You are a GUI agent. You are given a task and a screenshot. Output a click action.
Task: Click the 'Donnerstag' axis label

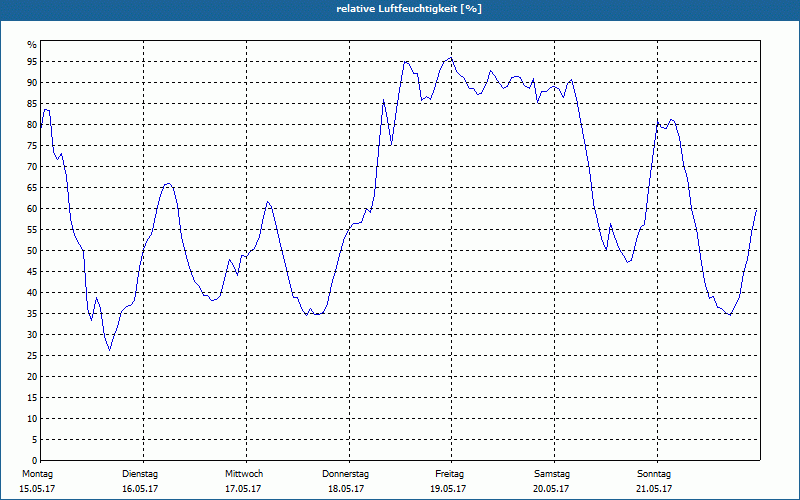[345, 474]
